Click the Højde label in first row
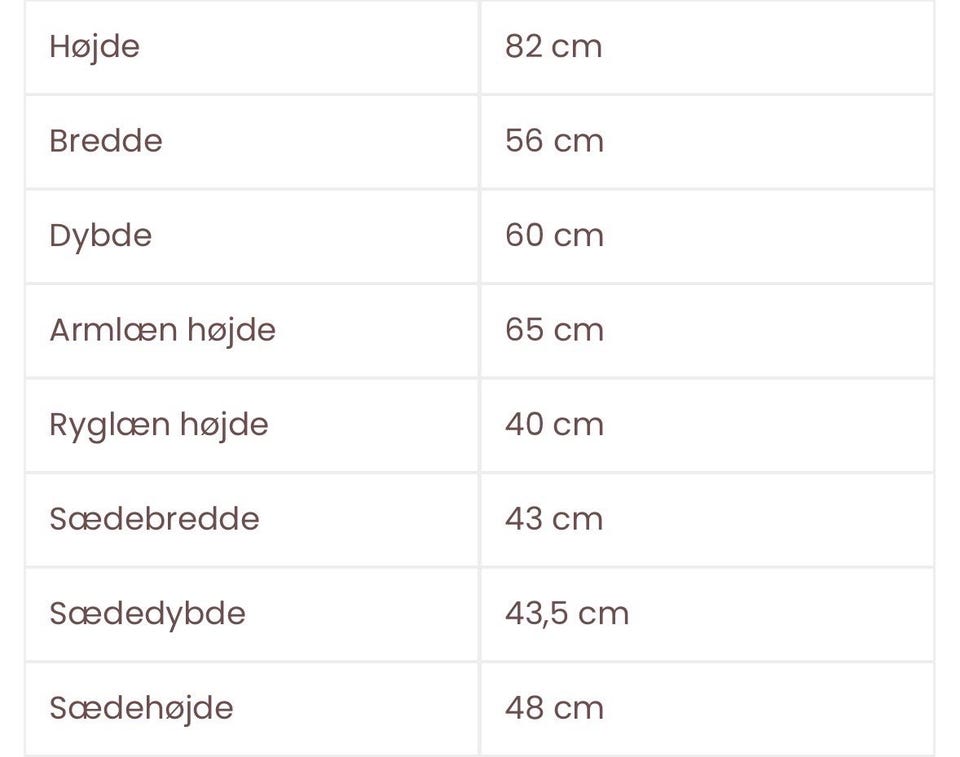The width and height of the screenshot is (960, 757). (94, 47)
